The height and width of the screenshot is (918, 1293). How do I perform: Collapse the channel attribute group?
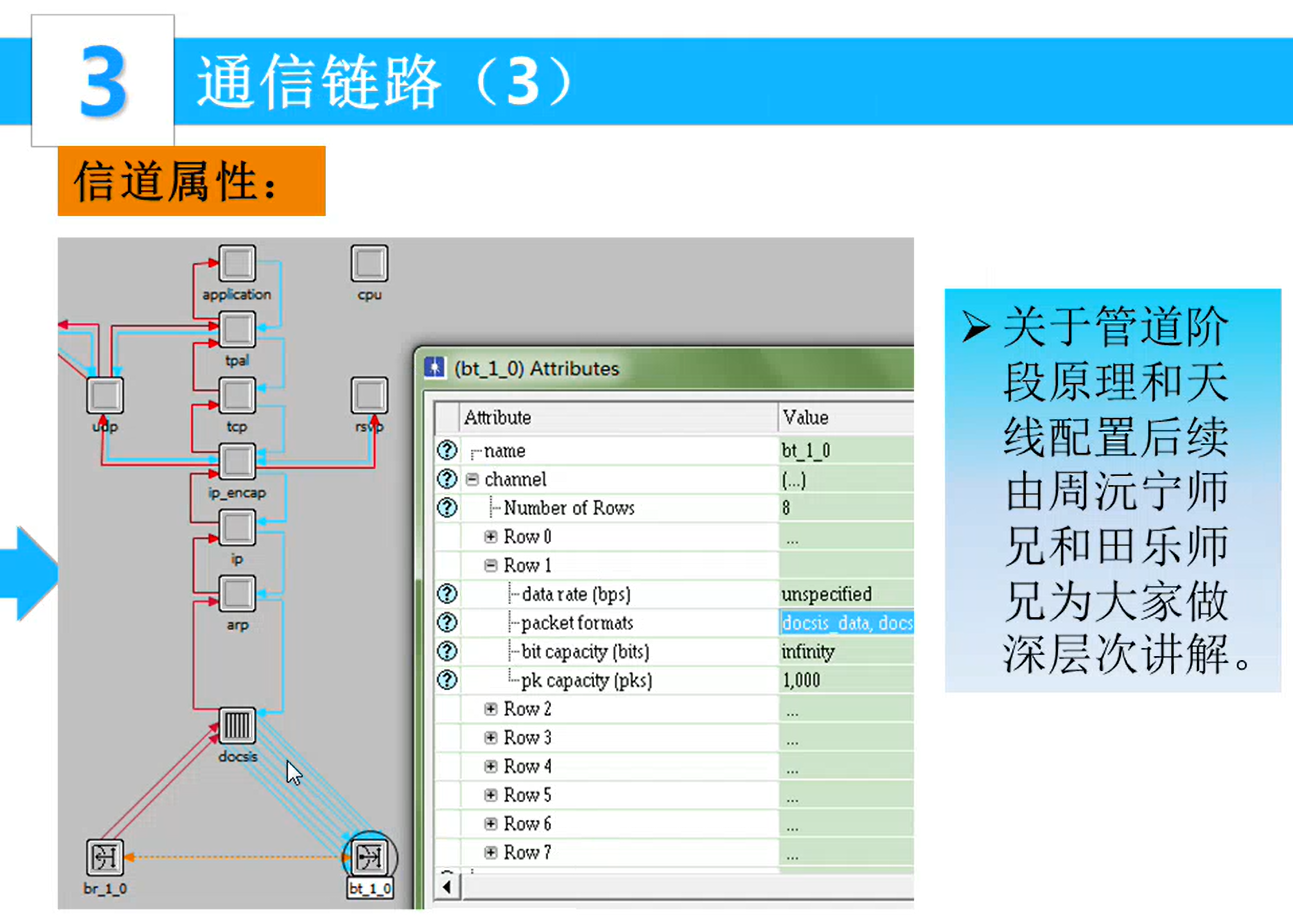click(x=473, y=480)
